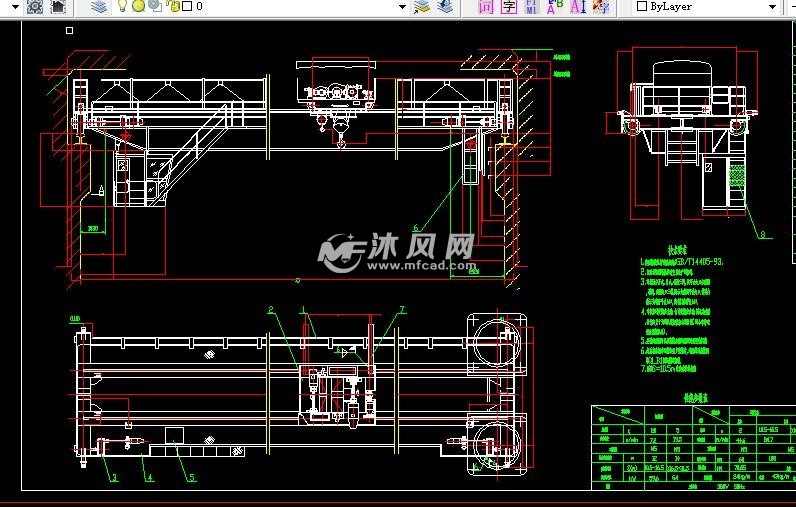Open the ByLayer color dropdown

pos(772,7)
